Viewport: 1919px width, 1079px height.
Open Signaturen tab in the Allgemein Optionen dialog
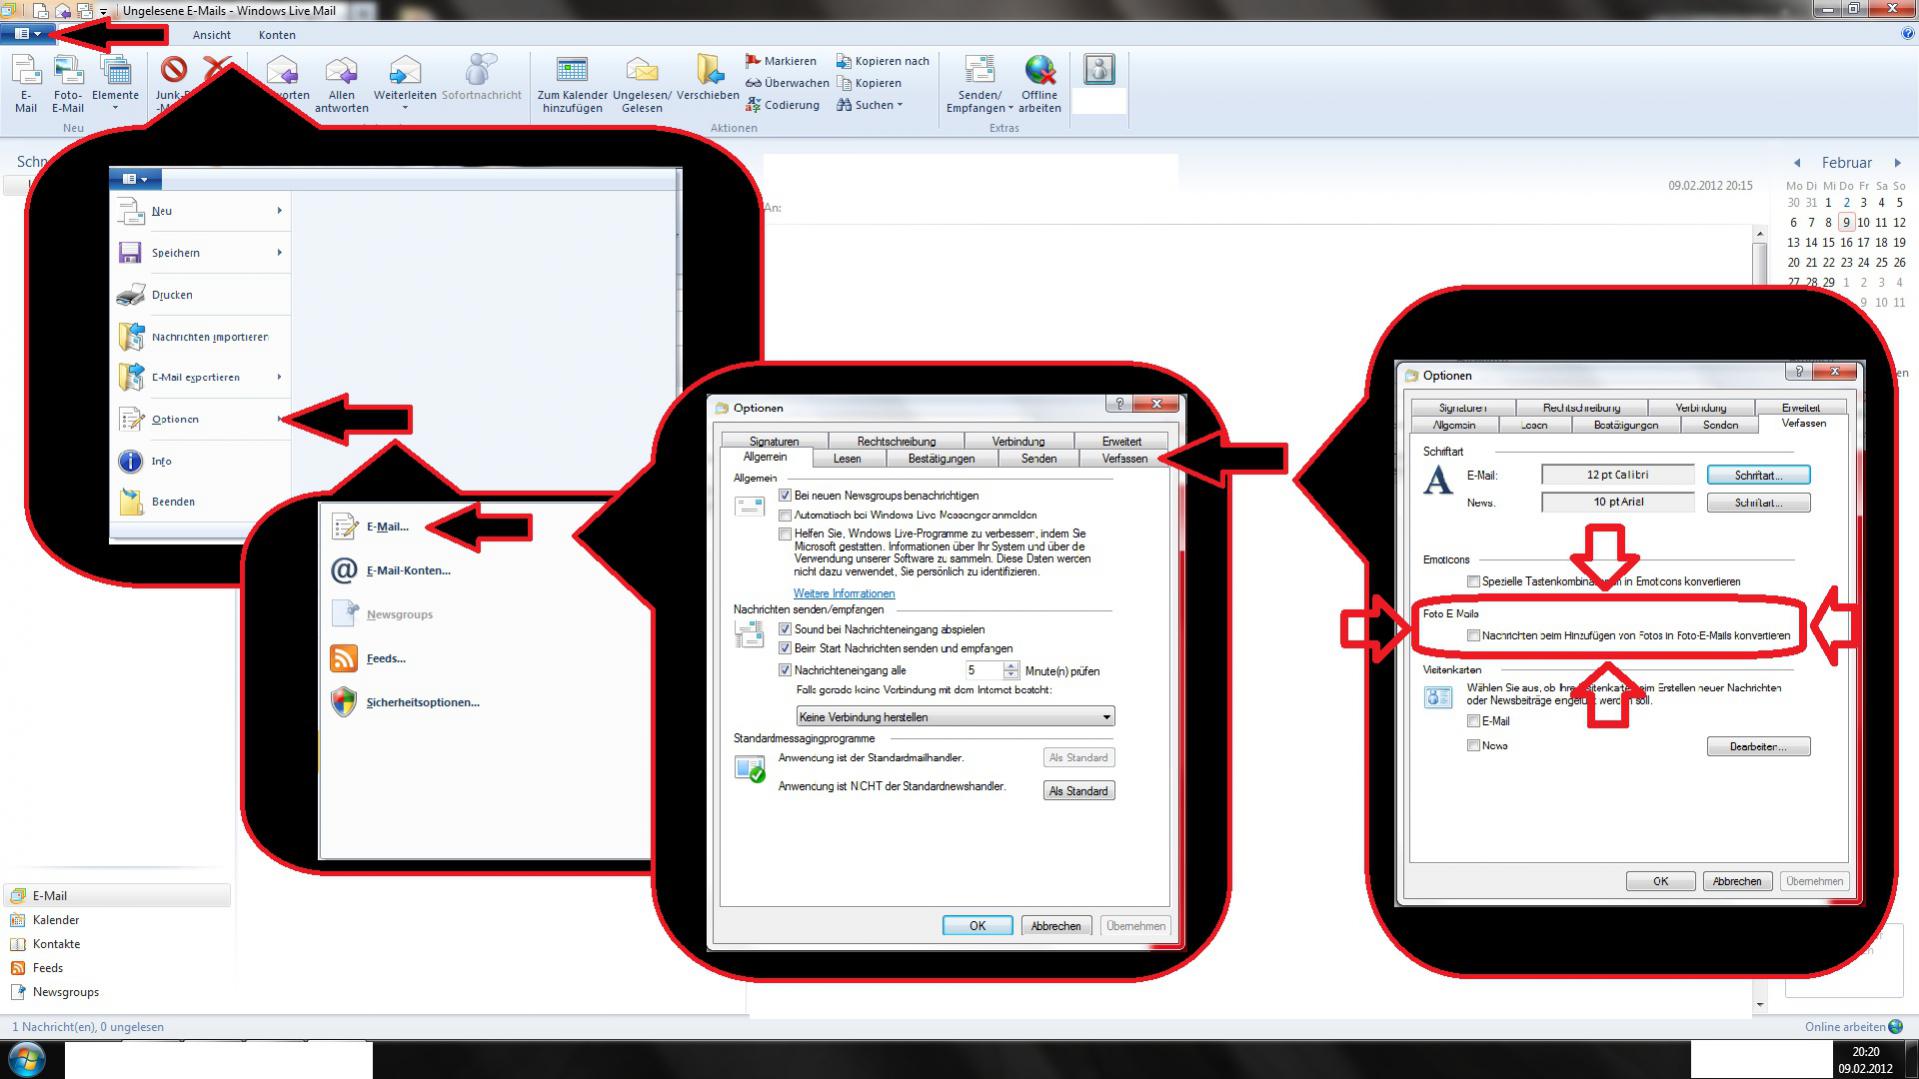tap(774, 441)
